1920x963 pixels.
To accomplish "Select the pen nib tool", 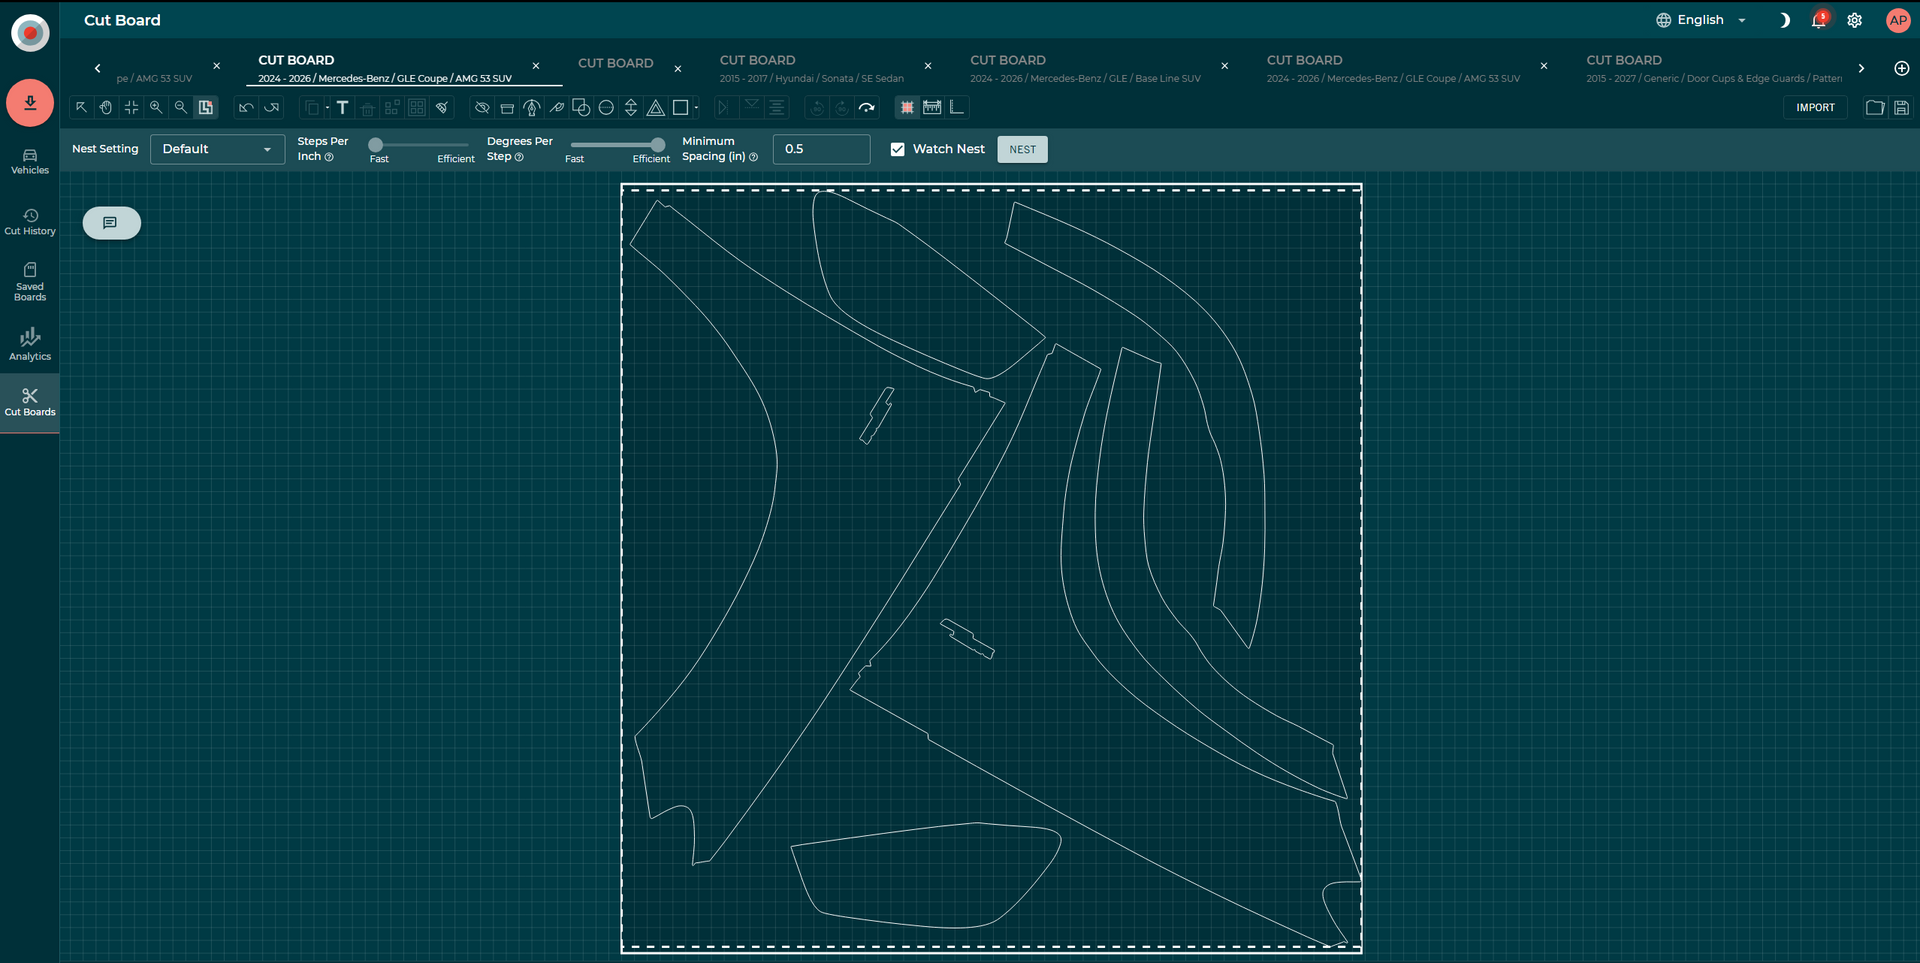I will 532,107.
